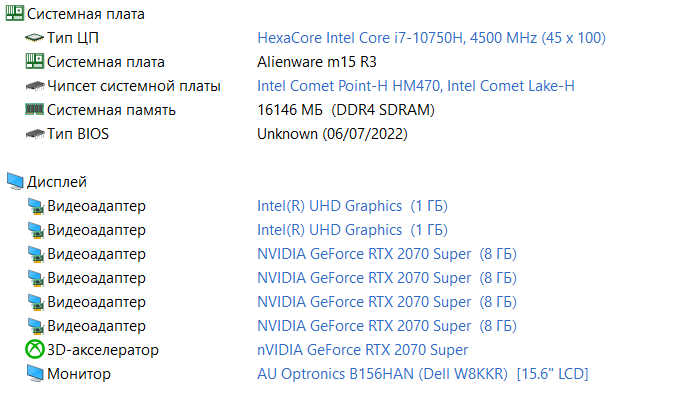This screenshot has height=408, width=686.
Task: Select the Дисплей section header
Action: tap(57, 182)
